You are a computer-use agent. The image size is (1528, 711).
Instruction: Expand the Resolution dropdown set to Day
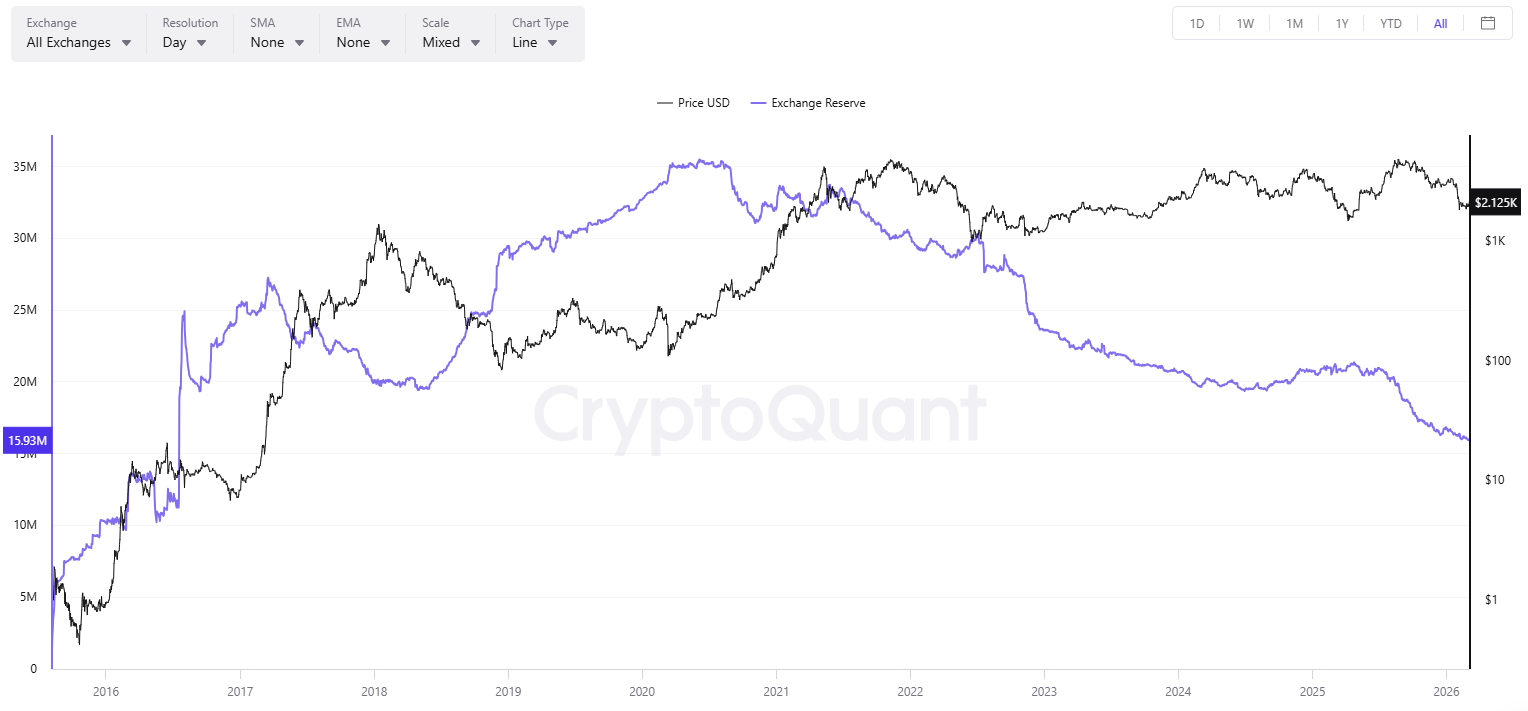184,42
